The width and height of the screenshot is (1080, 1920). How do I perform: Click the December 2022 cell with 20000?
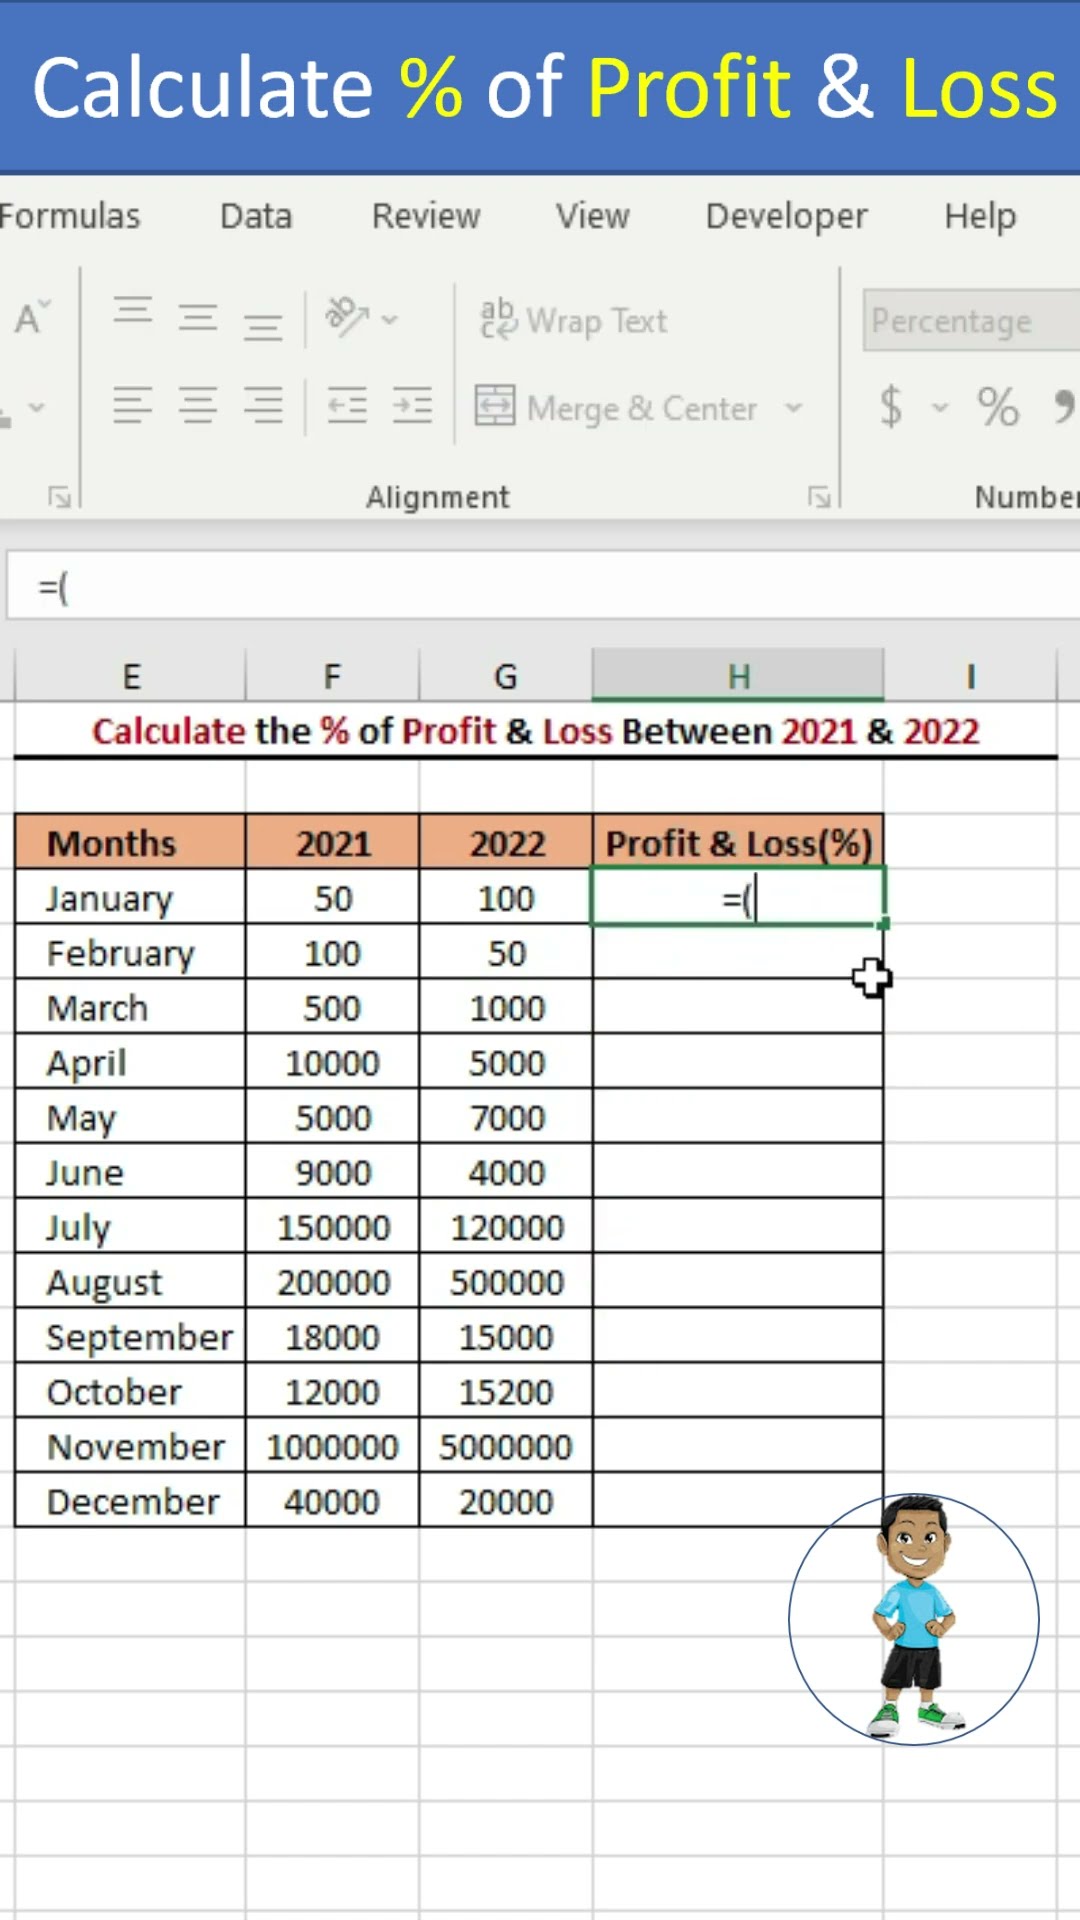click(x=506, y=1501)
